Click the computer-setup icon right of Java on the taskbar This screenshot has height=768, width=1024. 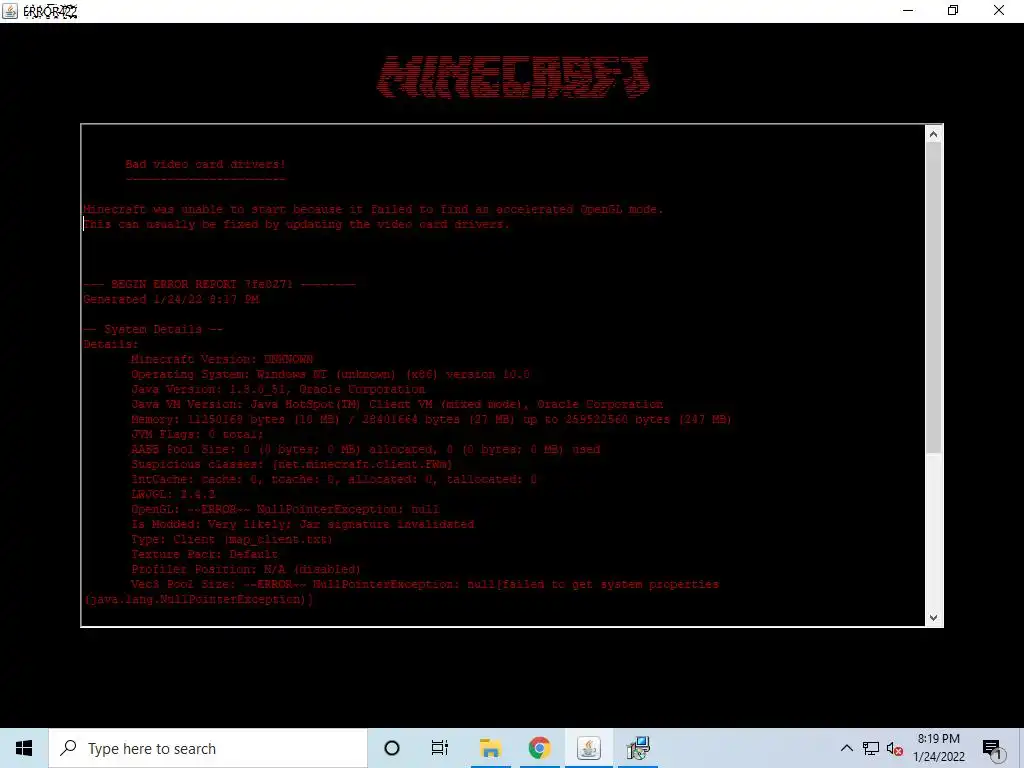[637, 748]
